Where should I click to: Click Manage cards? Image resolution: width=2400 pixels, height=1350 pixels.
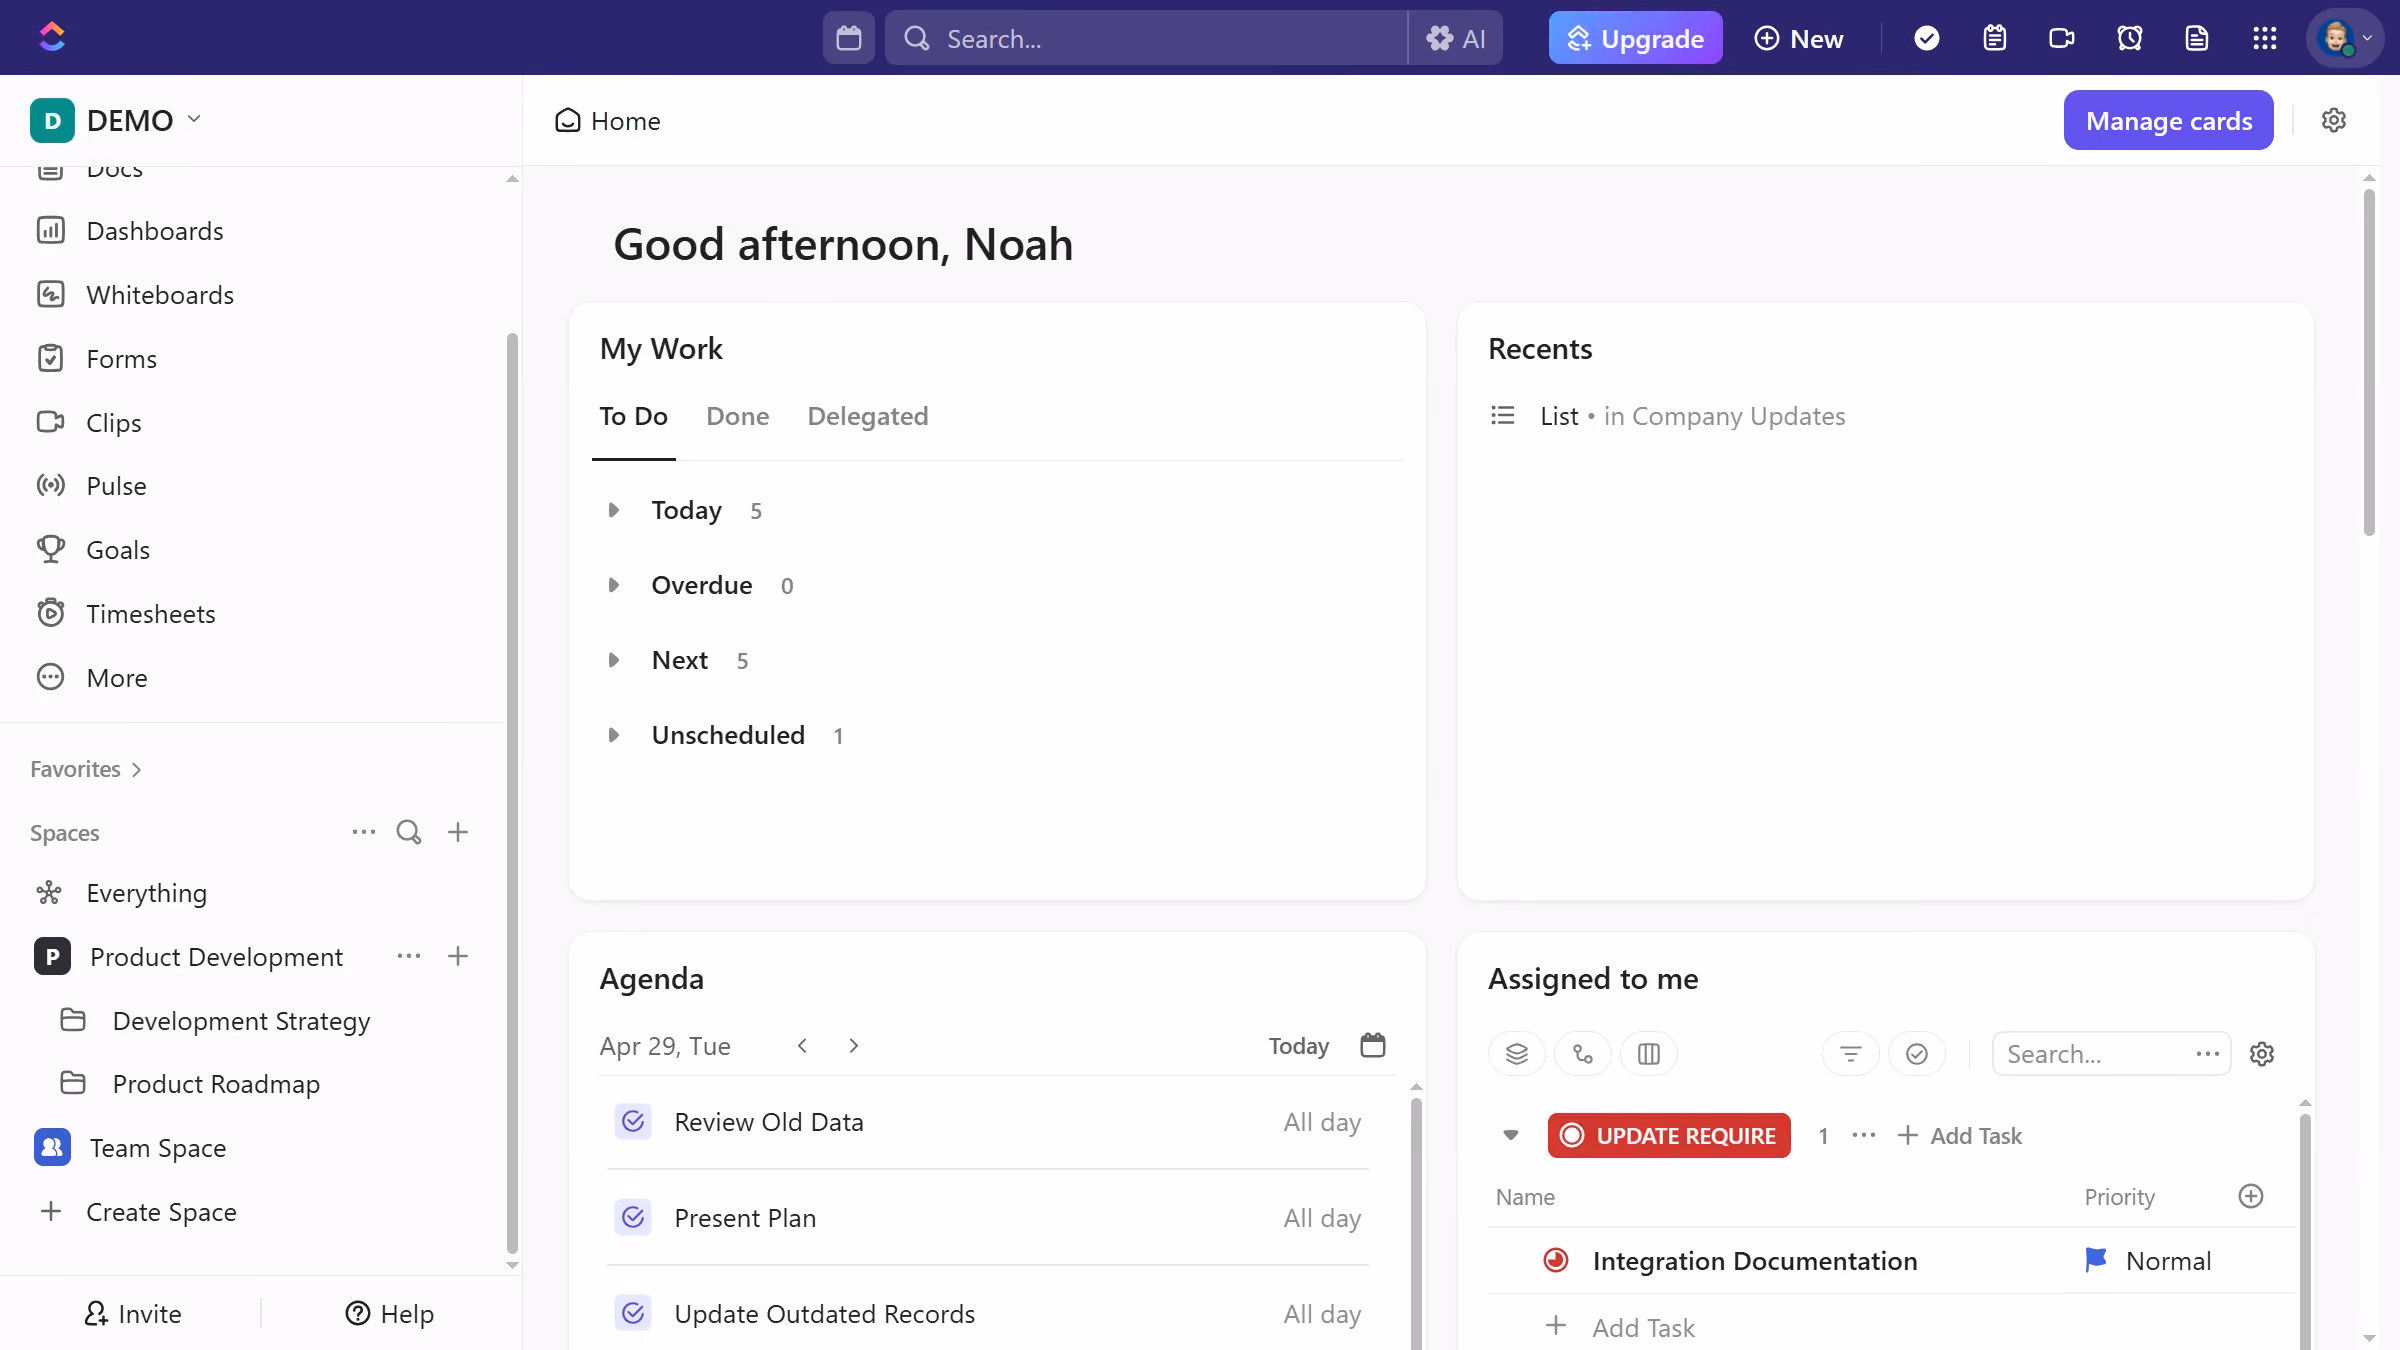(2168, 120)
